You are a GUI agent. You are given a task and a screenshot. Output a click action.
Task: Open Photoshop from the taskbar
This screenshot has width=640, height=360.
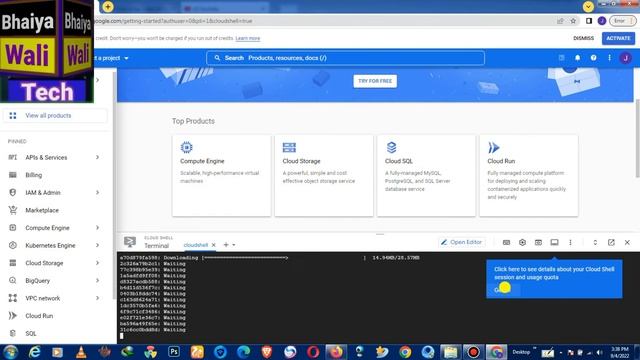click(173, 352)
